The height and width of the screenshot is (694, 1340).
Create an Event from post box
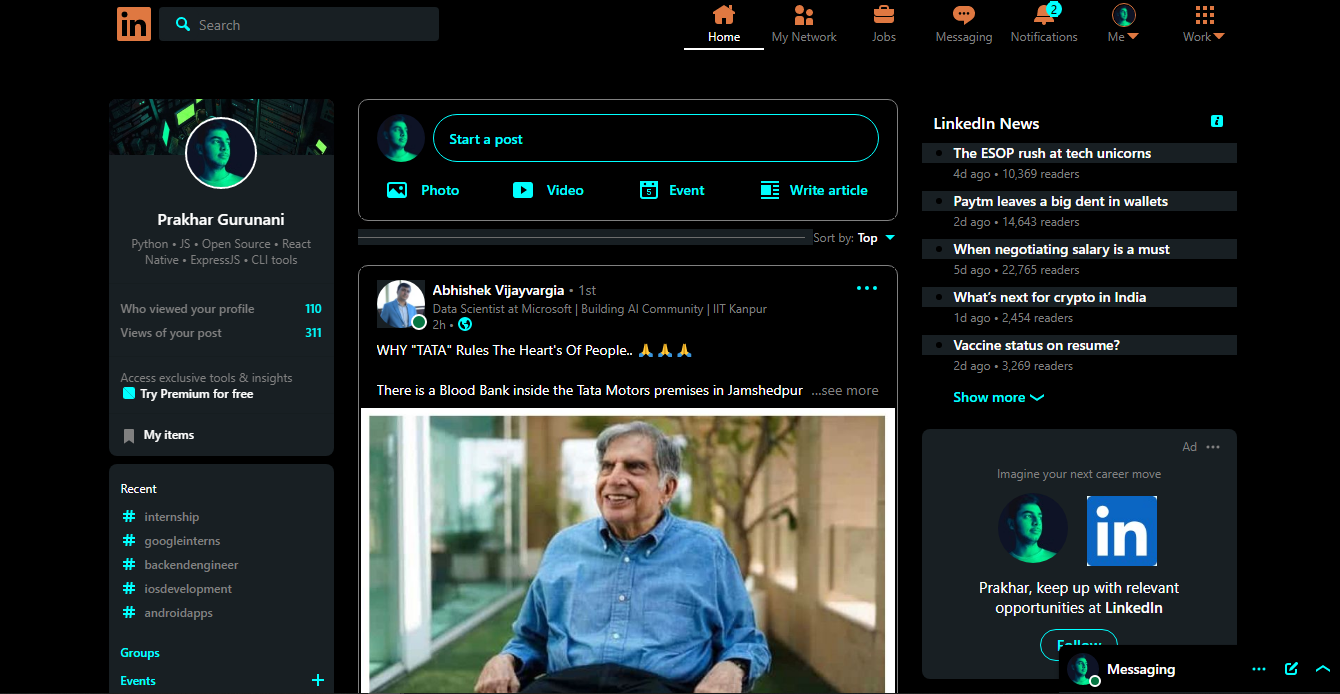pos(672,190)
